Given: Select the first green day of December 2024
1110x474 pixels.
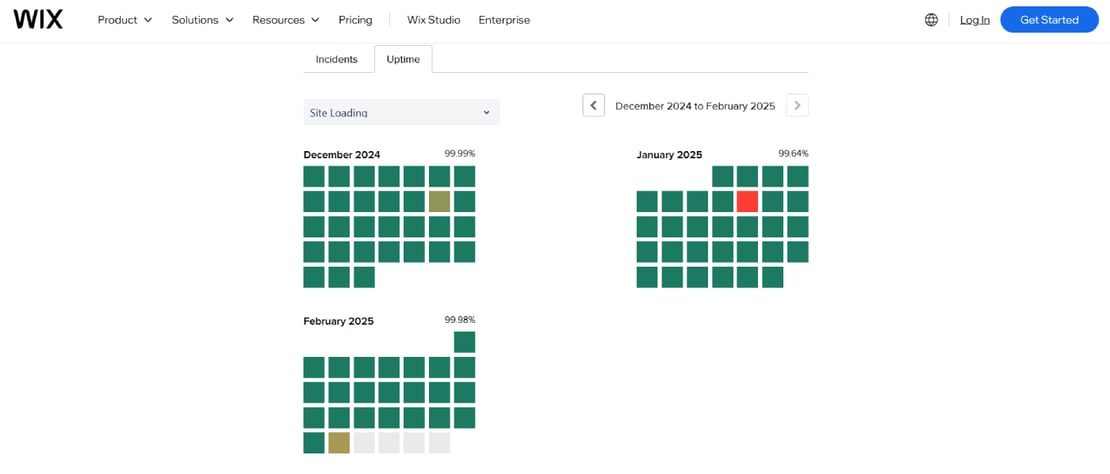Looking at the screenshot, I should tap(314, 176).
